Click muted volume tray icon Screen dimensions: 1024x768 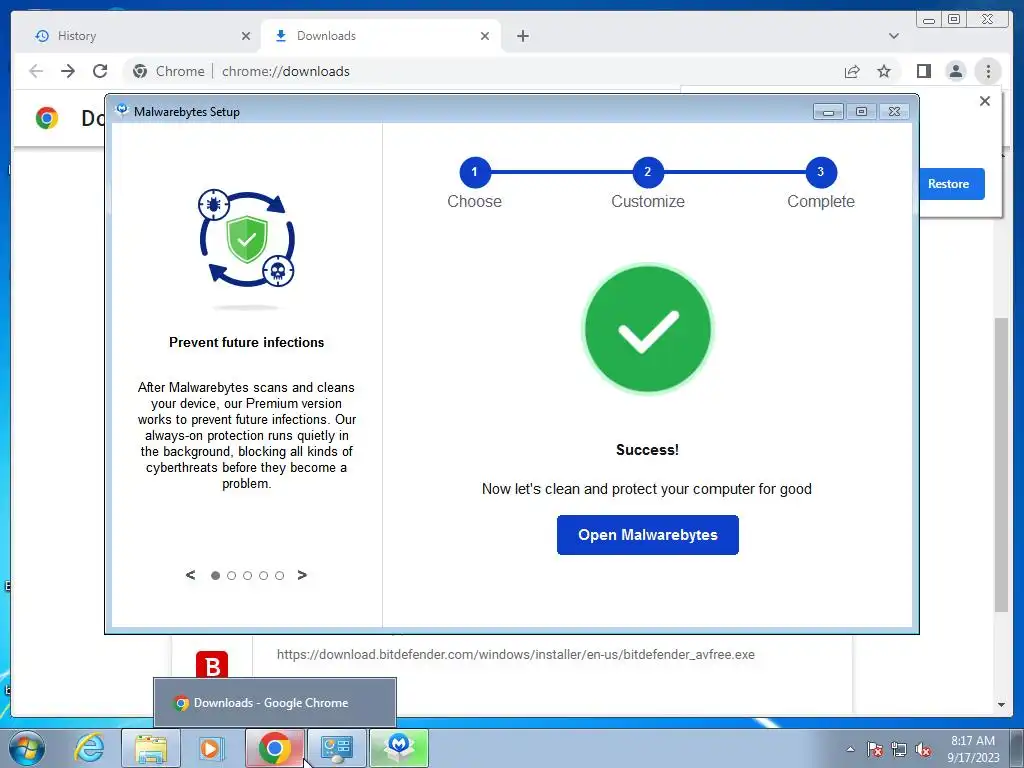click(923, 749)
